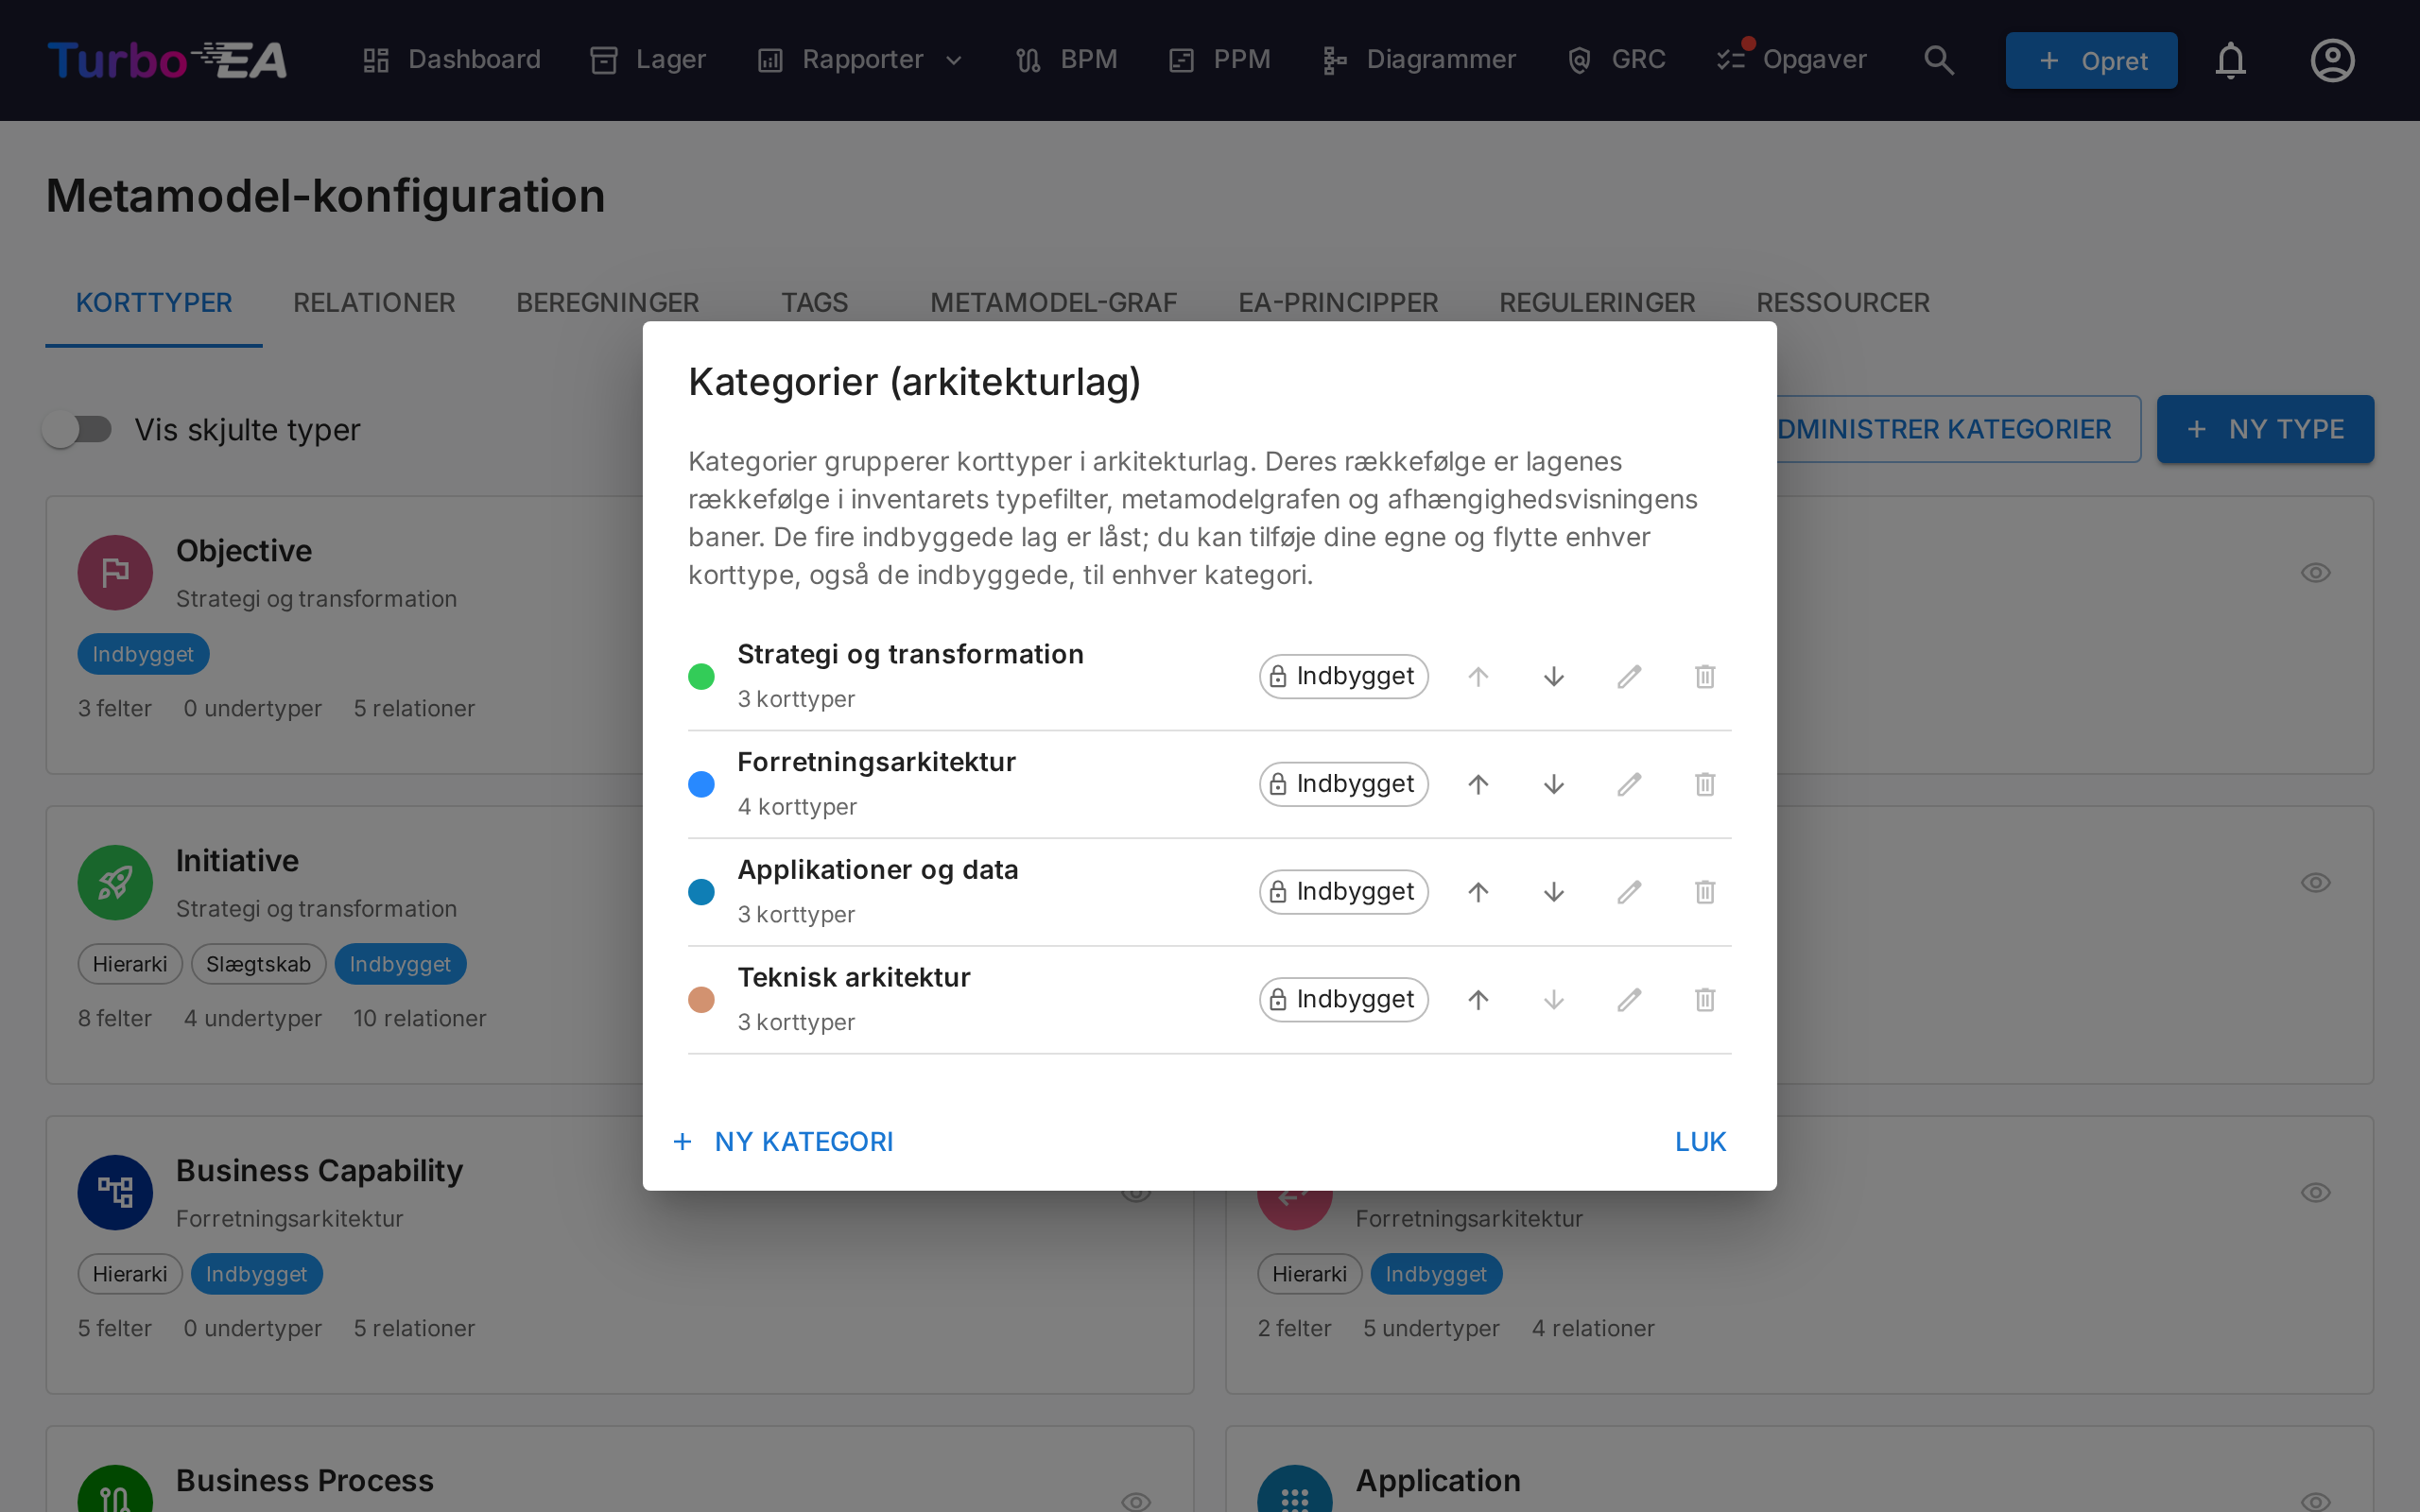Viewport: 2420px width, 1512px height.
Task: Open Diagrammer in top navigation
Action: click(1418, 60)
